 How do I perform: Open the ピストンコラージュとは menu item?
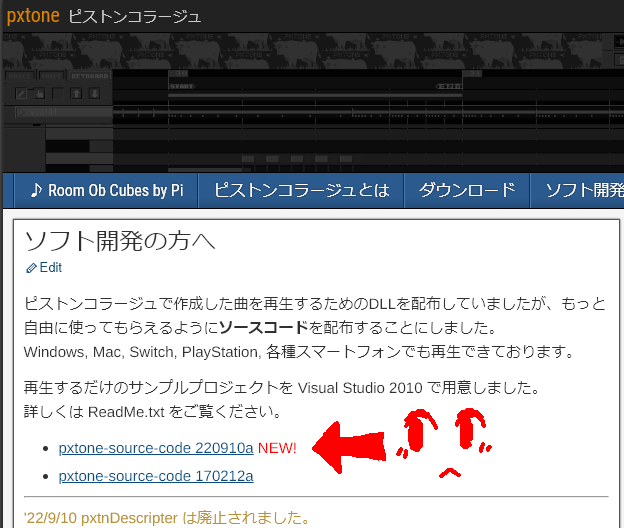(301, 191)
